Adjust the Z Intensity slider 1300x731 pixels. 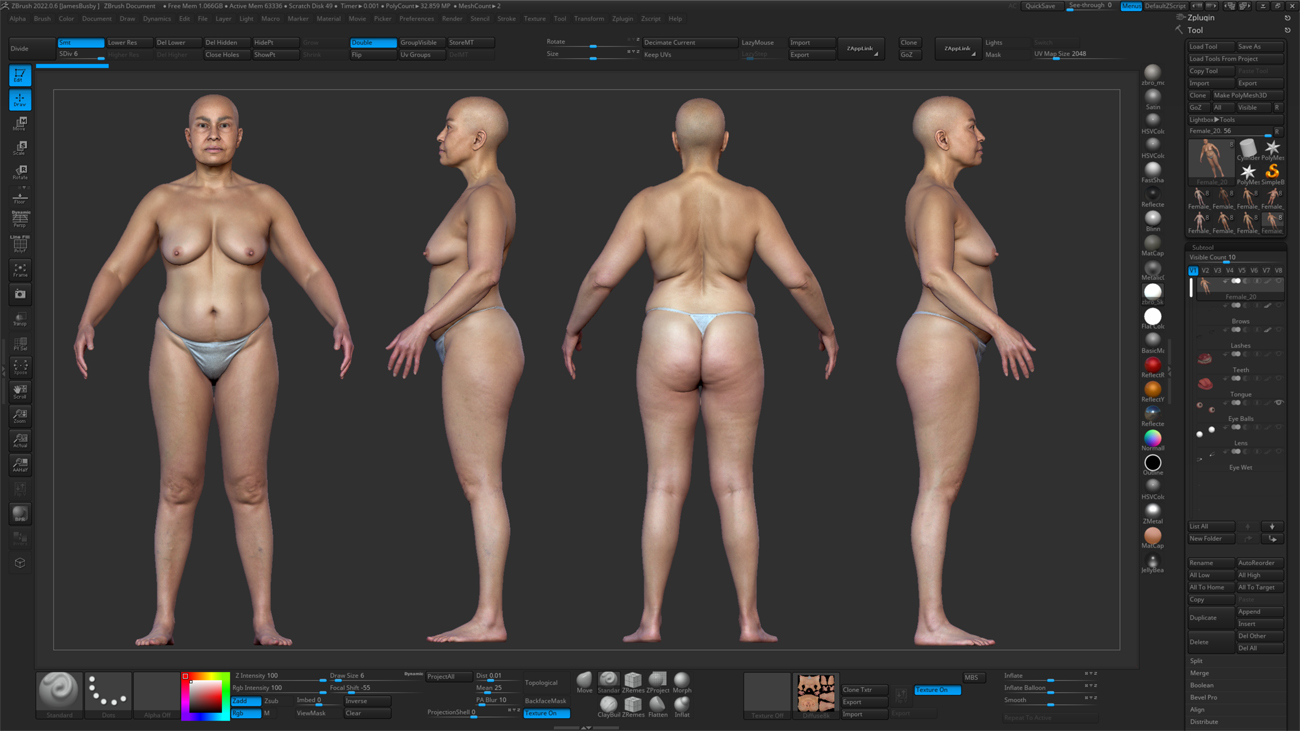(x=280, y=677)
